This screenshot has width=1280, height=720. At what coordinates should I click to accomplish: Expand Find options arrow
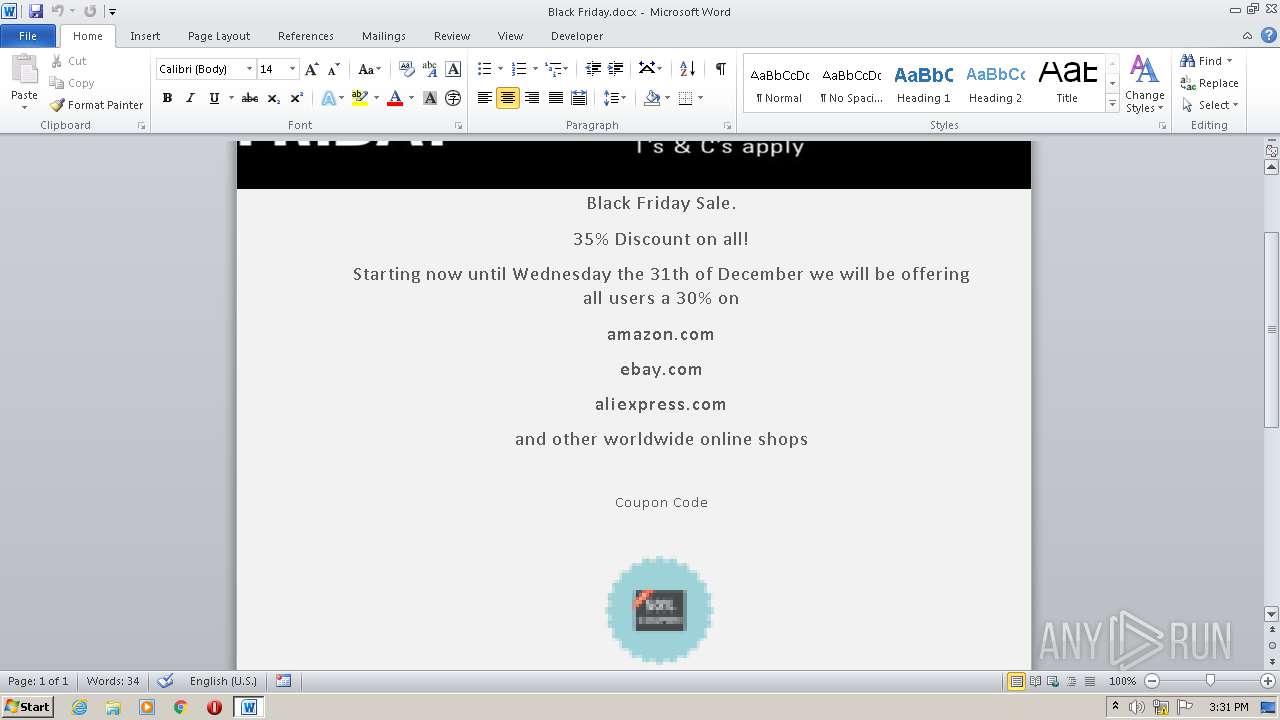coord(1229,61)
